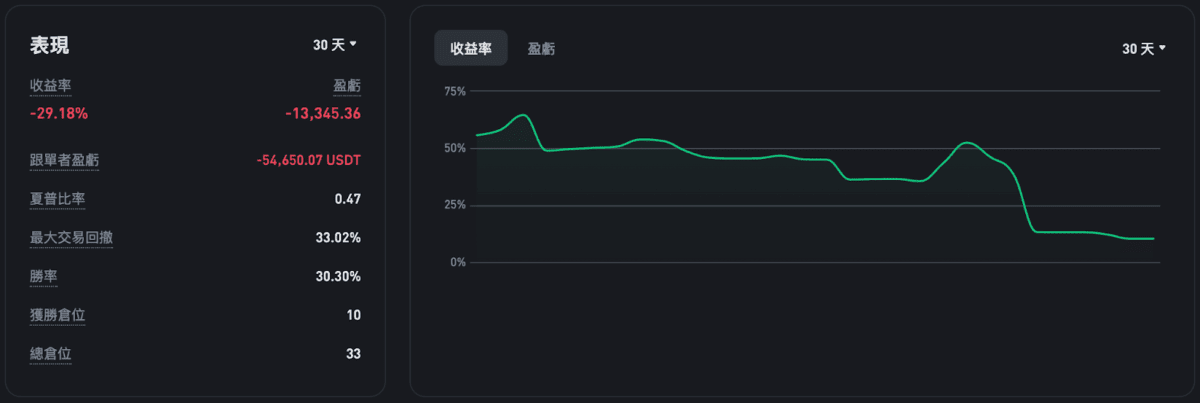
Task: Click the underlined 盈虧 label in 表現 panel
Action: [x=346, y=86]
